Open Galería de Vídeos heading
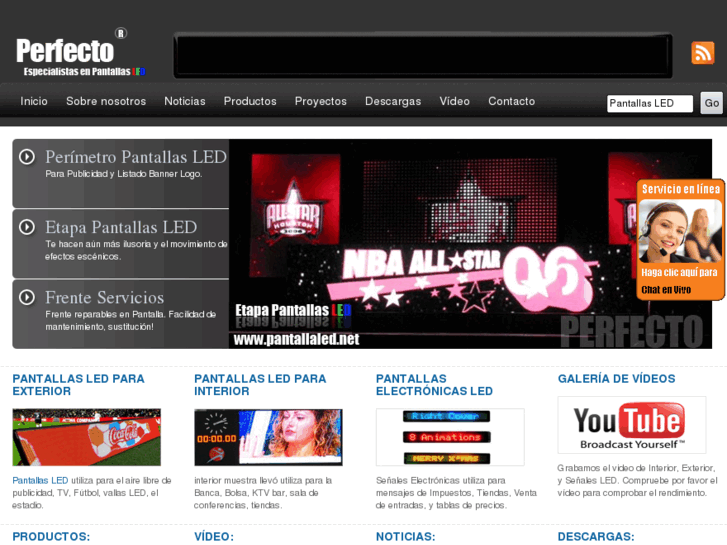This screenshot has width=727, height=545. [x=616, y=378]
